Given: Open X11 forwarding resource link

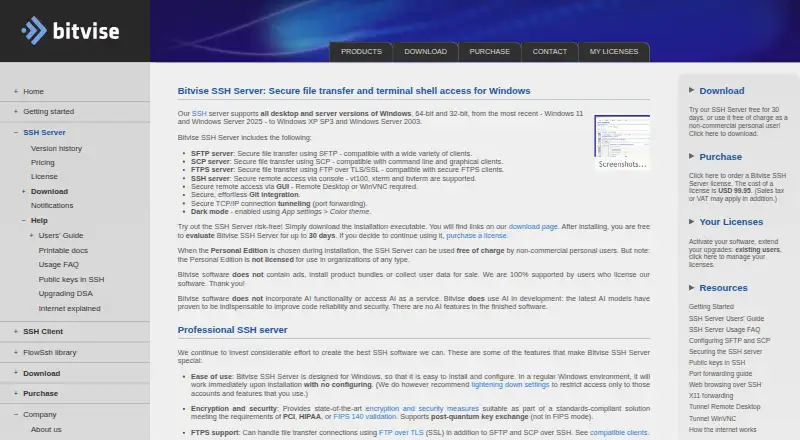Looking at the screenshot, I should coord(711,396).
